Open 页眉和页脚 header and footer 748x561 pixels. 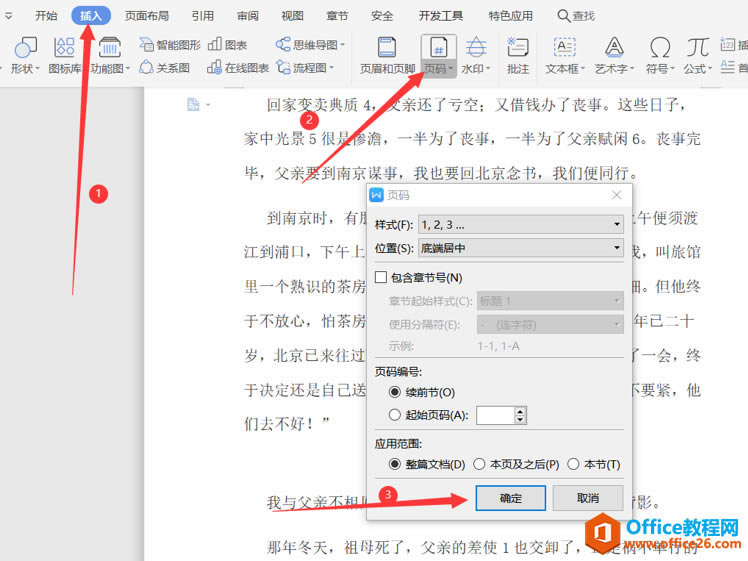[387, 55]
